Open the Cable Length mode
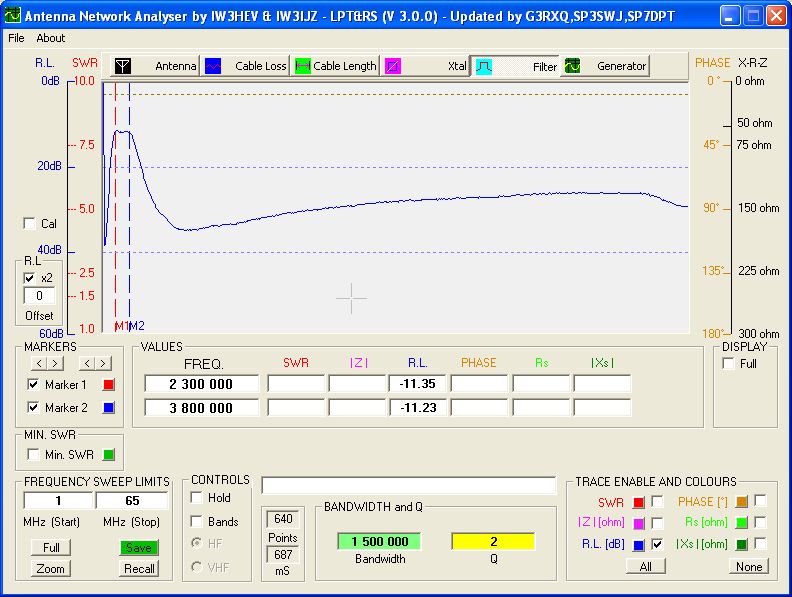792x597 pixels. coord(336,66)
